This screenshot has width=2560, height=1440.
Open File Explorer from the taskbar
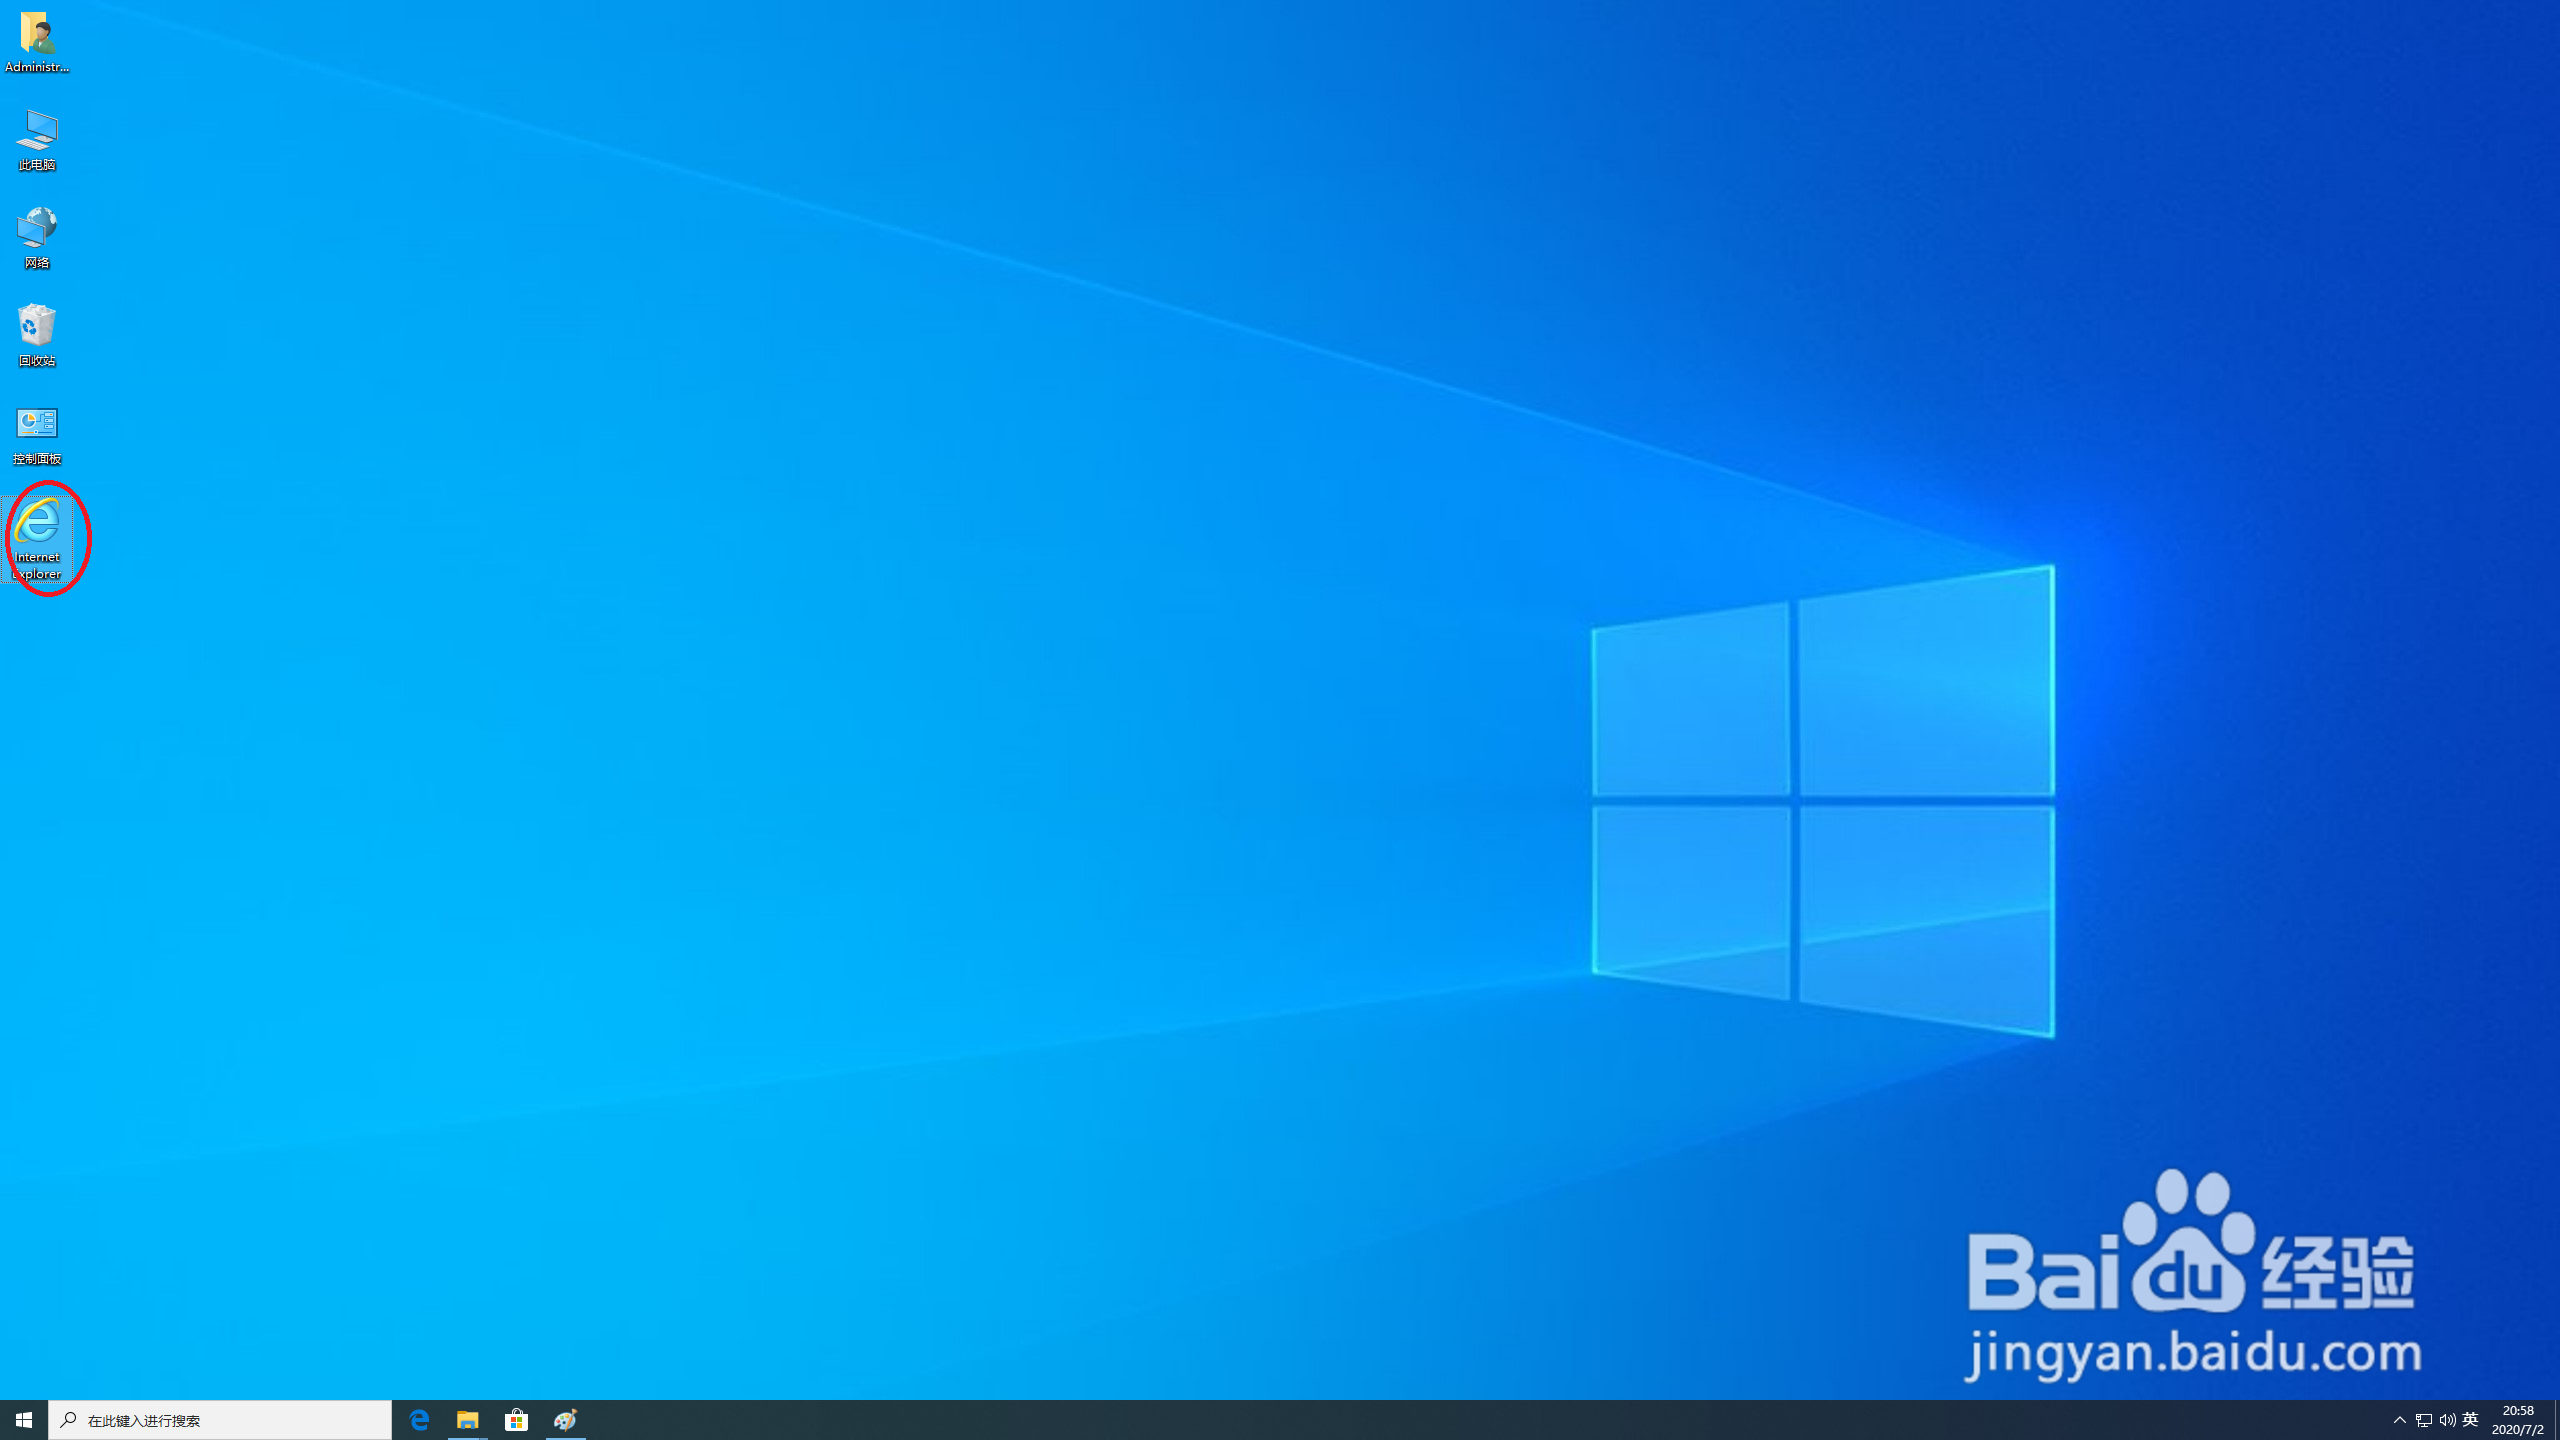pyautogui.click(x=467, y=1419)
